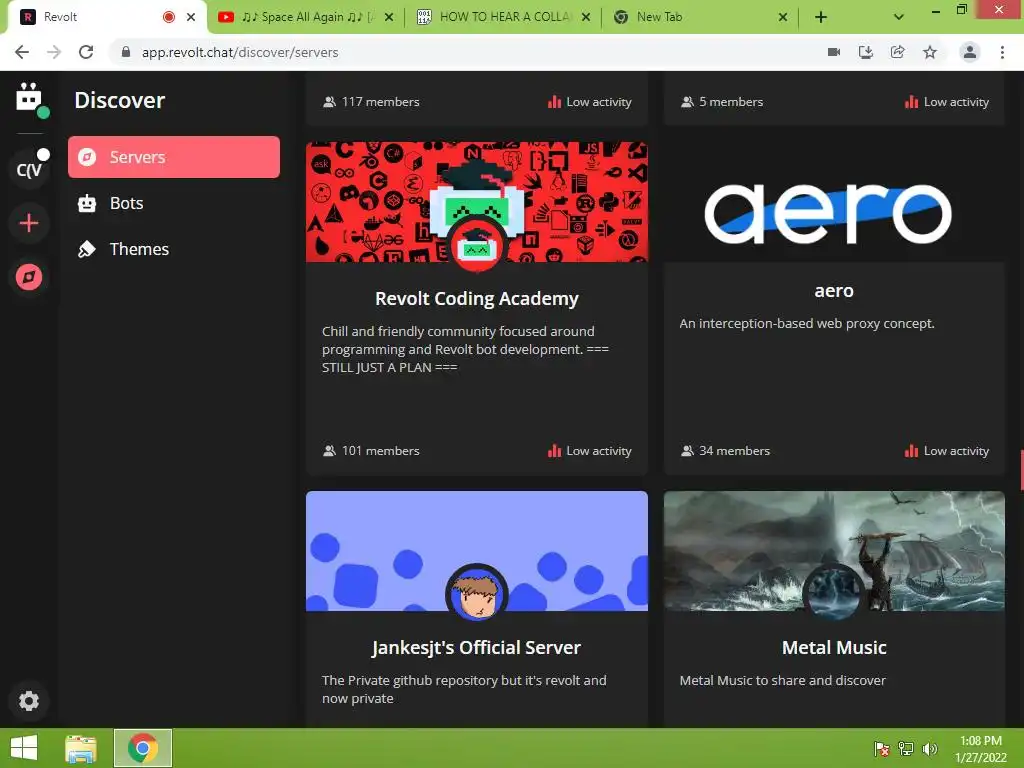Open Chrome profile avatar menu
Image resolution: width=1024 pixels, height=768 pixels.
tap(970, 52)
